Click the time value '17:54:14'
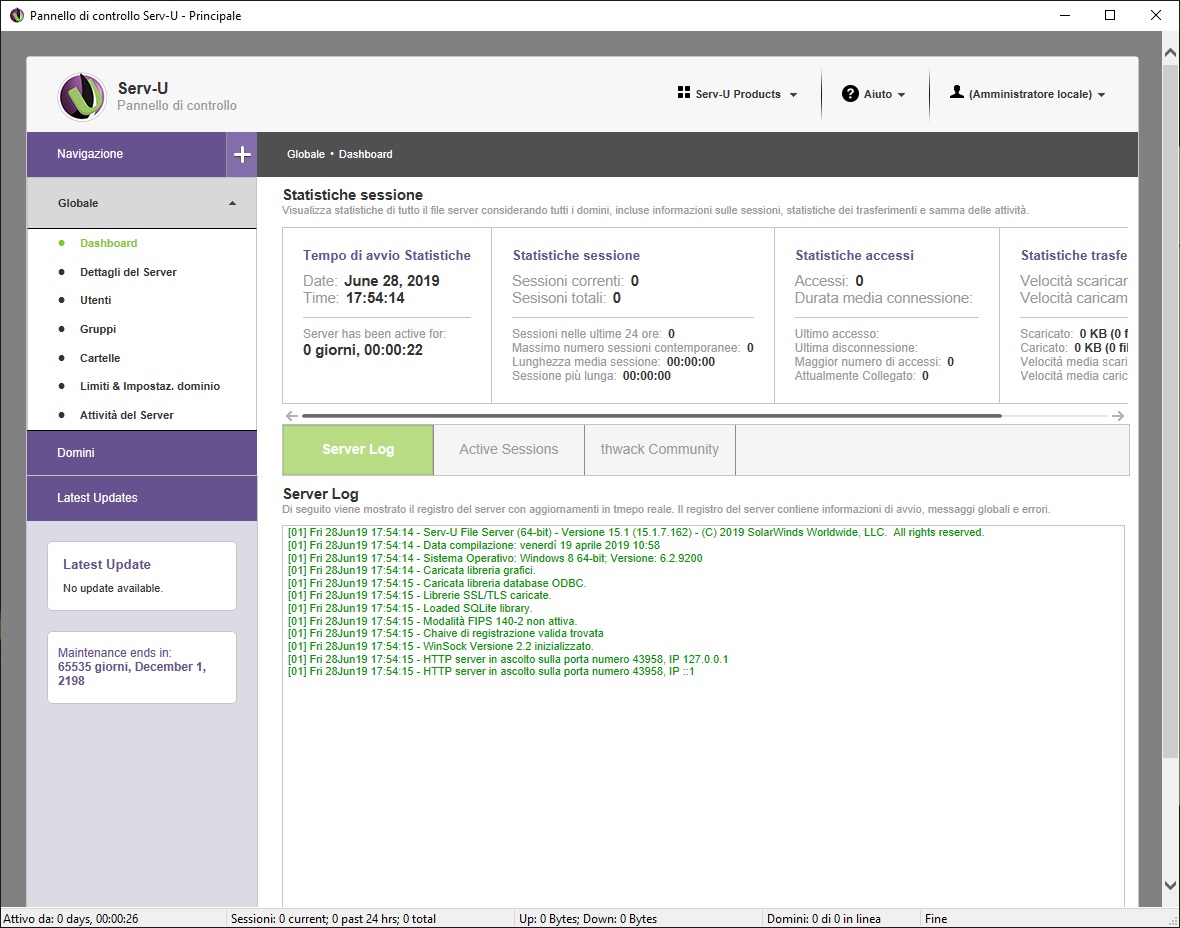 (x=375, y=298)
